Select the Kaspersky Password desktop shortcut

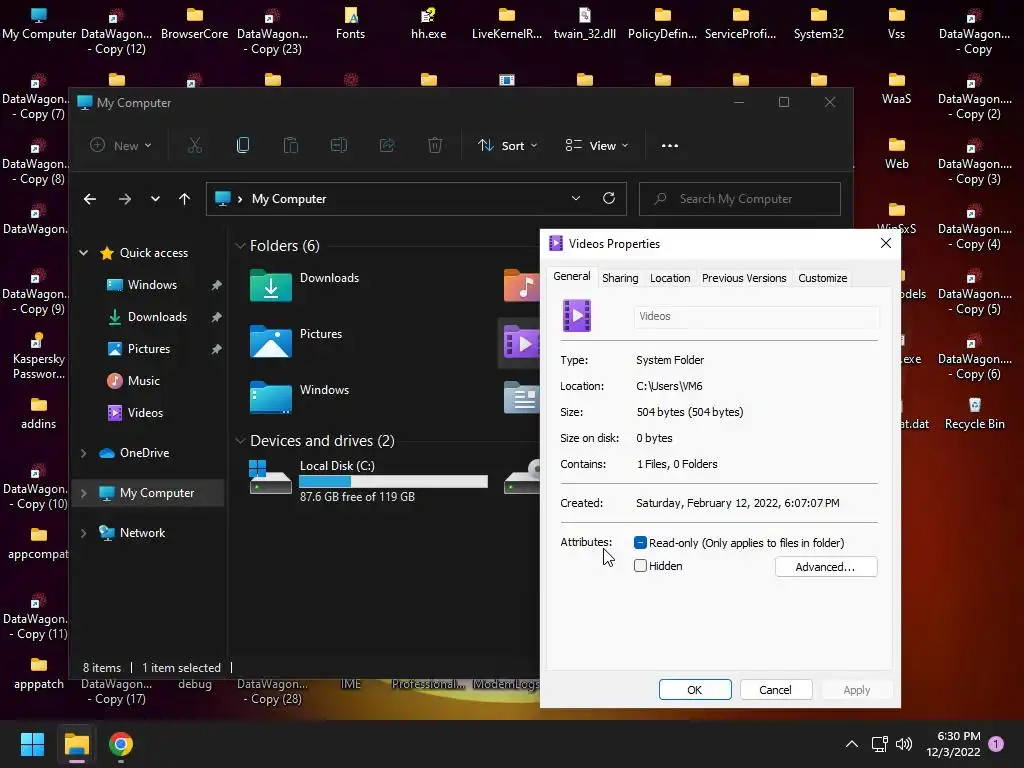point(39,357)
